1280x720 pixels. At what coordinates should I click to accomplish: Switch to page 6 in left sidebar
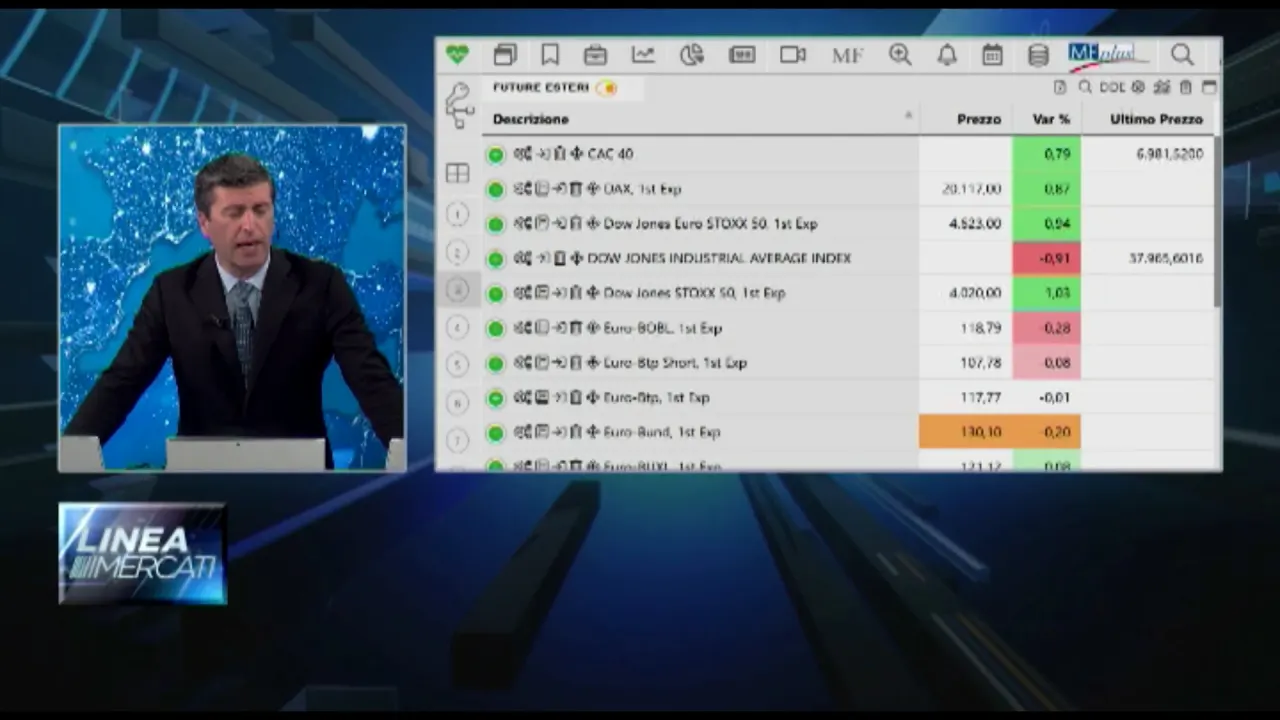[x=457, y=402]
